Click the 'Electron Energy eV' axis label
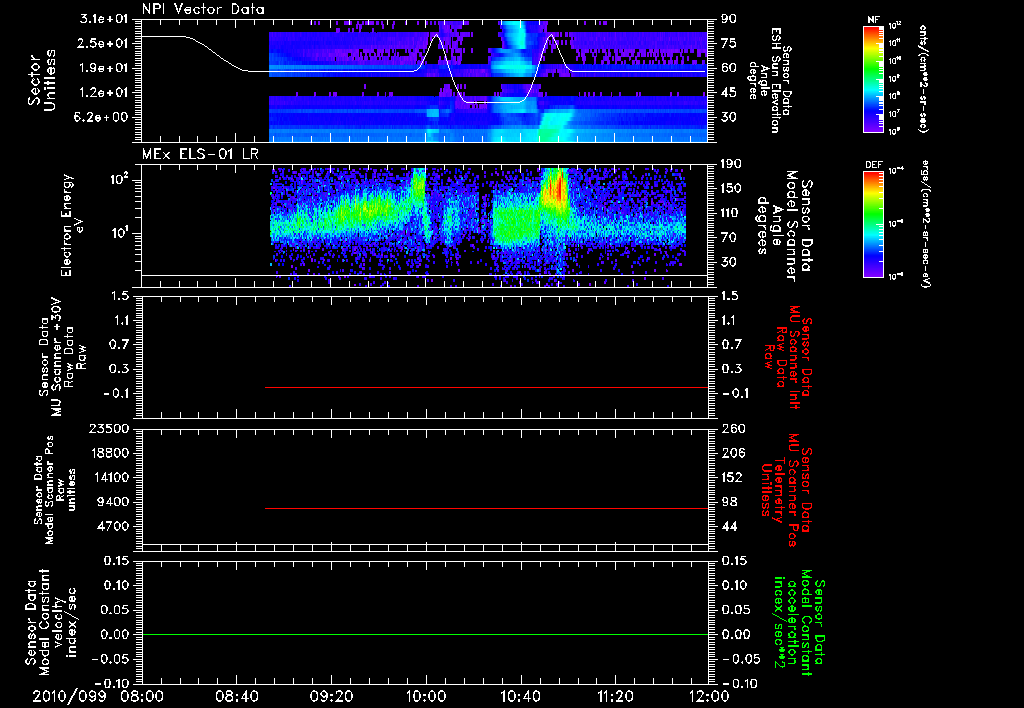The image size is (1024, 708). [x=72, y=225]
